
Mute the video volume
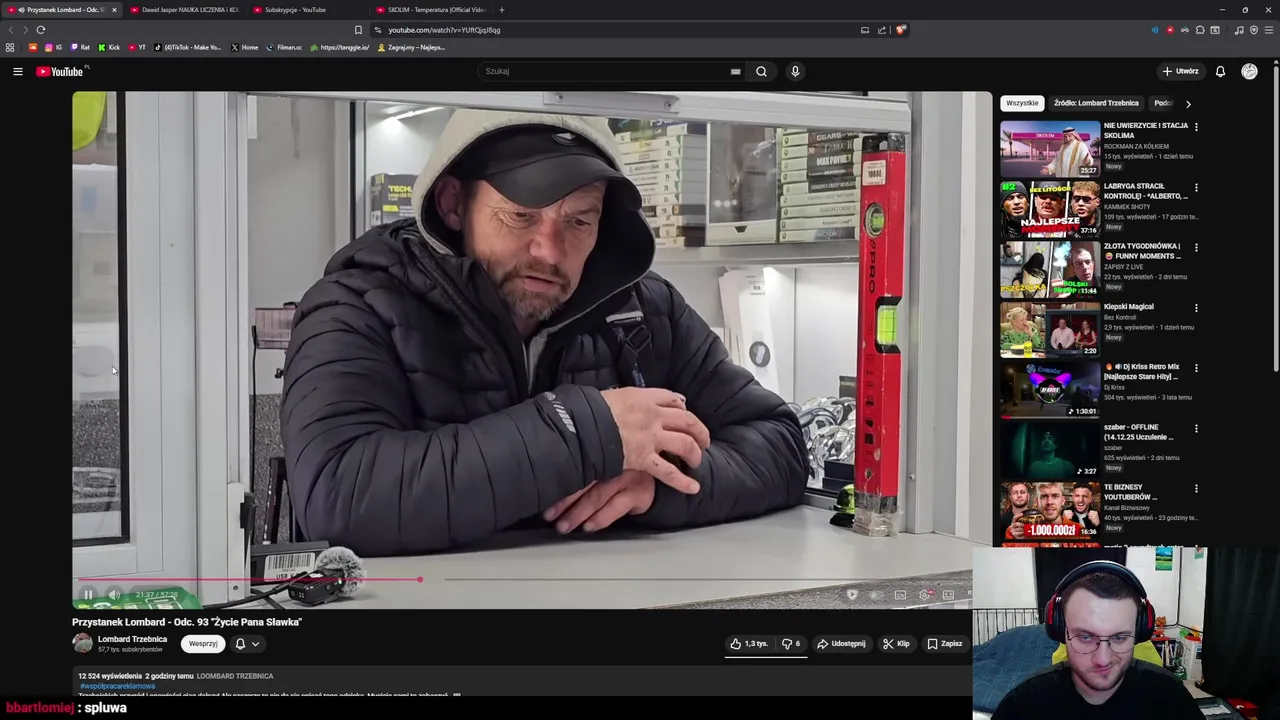[x=114, y=595]
